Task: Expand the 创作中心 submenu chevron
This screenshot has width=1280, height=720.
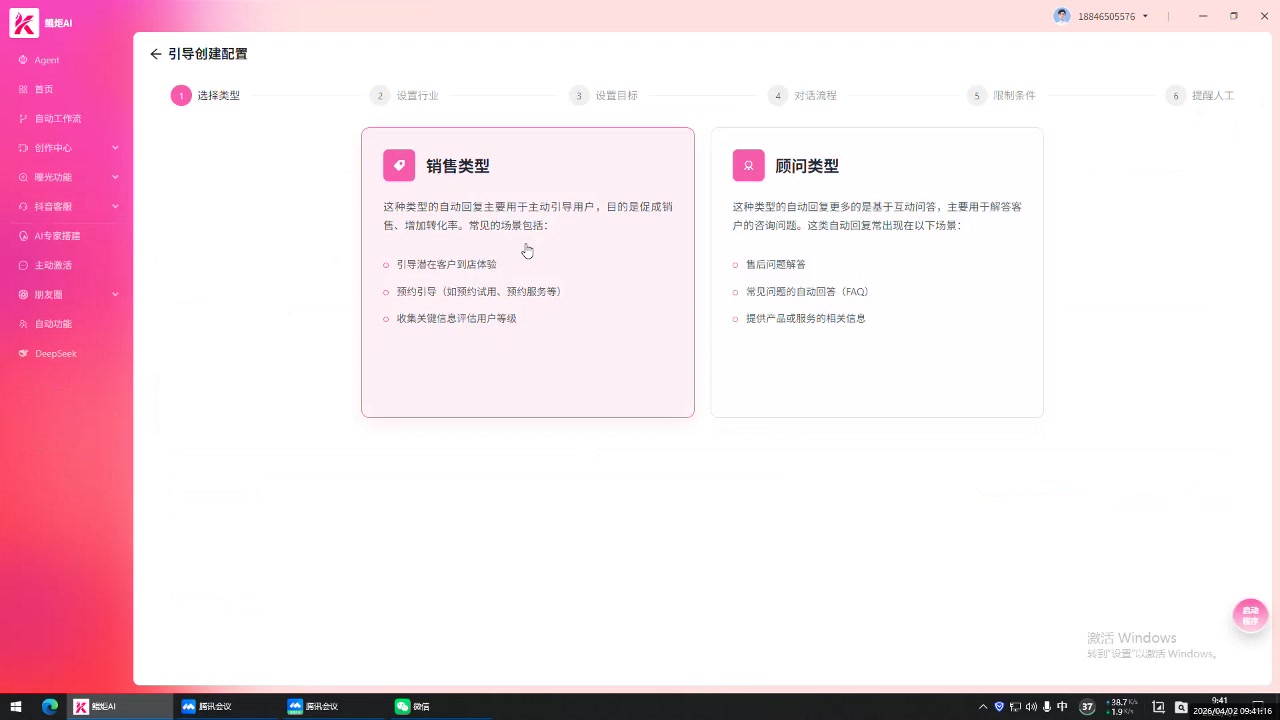Action: click(115, 148)
